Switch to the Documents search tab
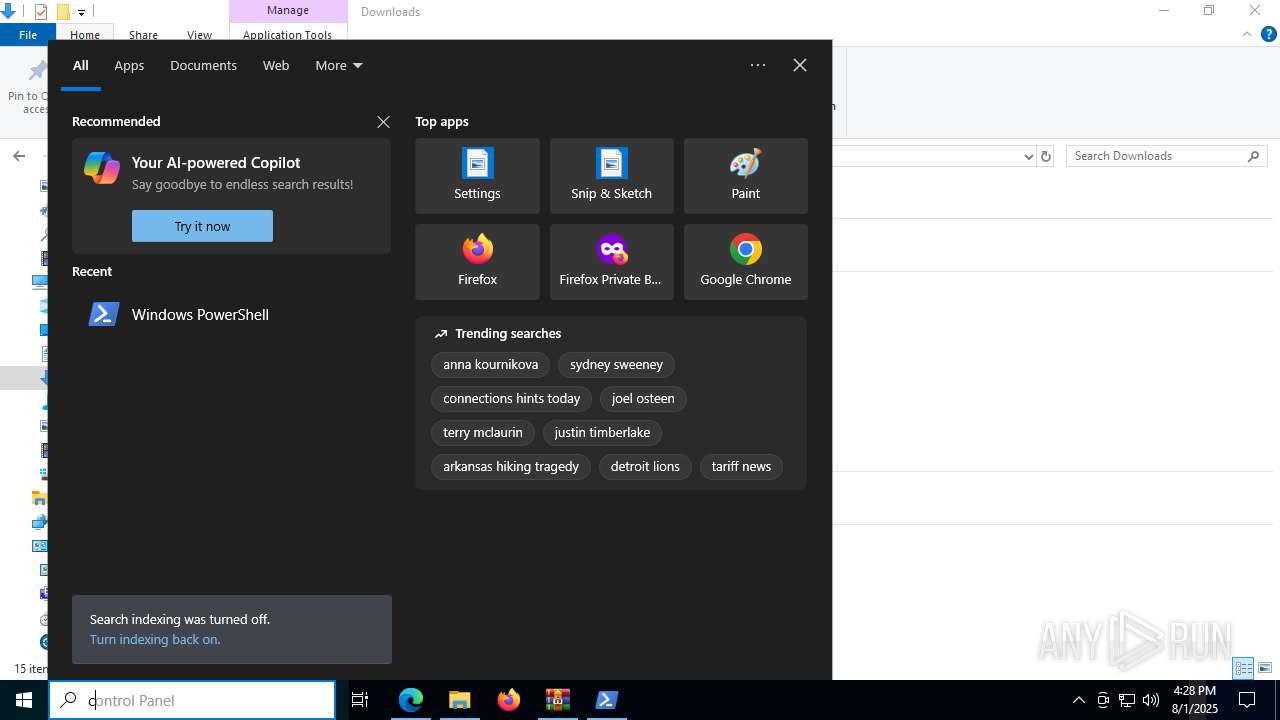This screenshot has height=720, width=1280. click(x=203, y=65)
